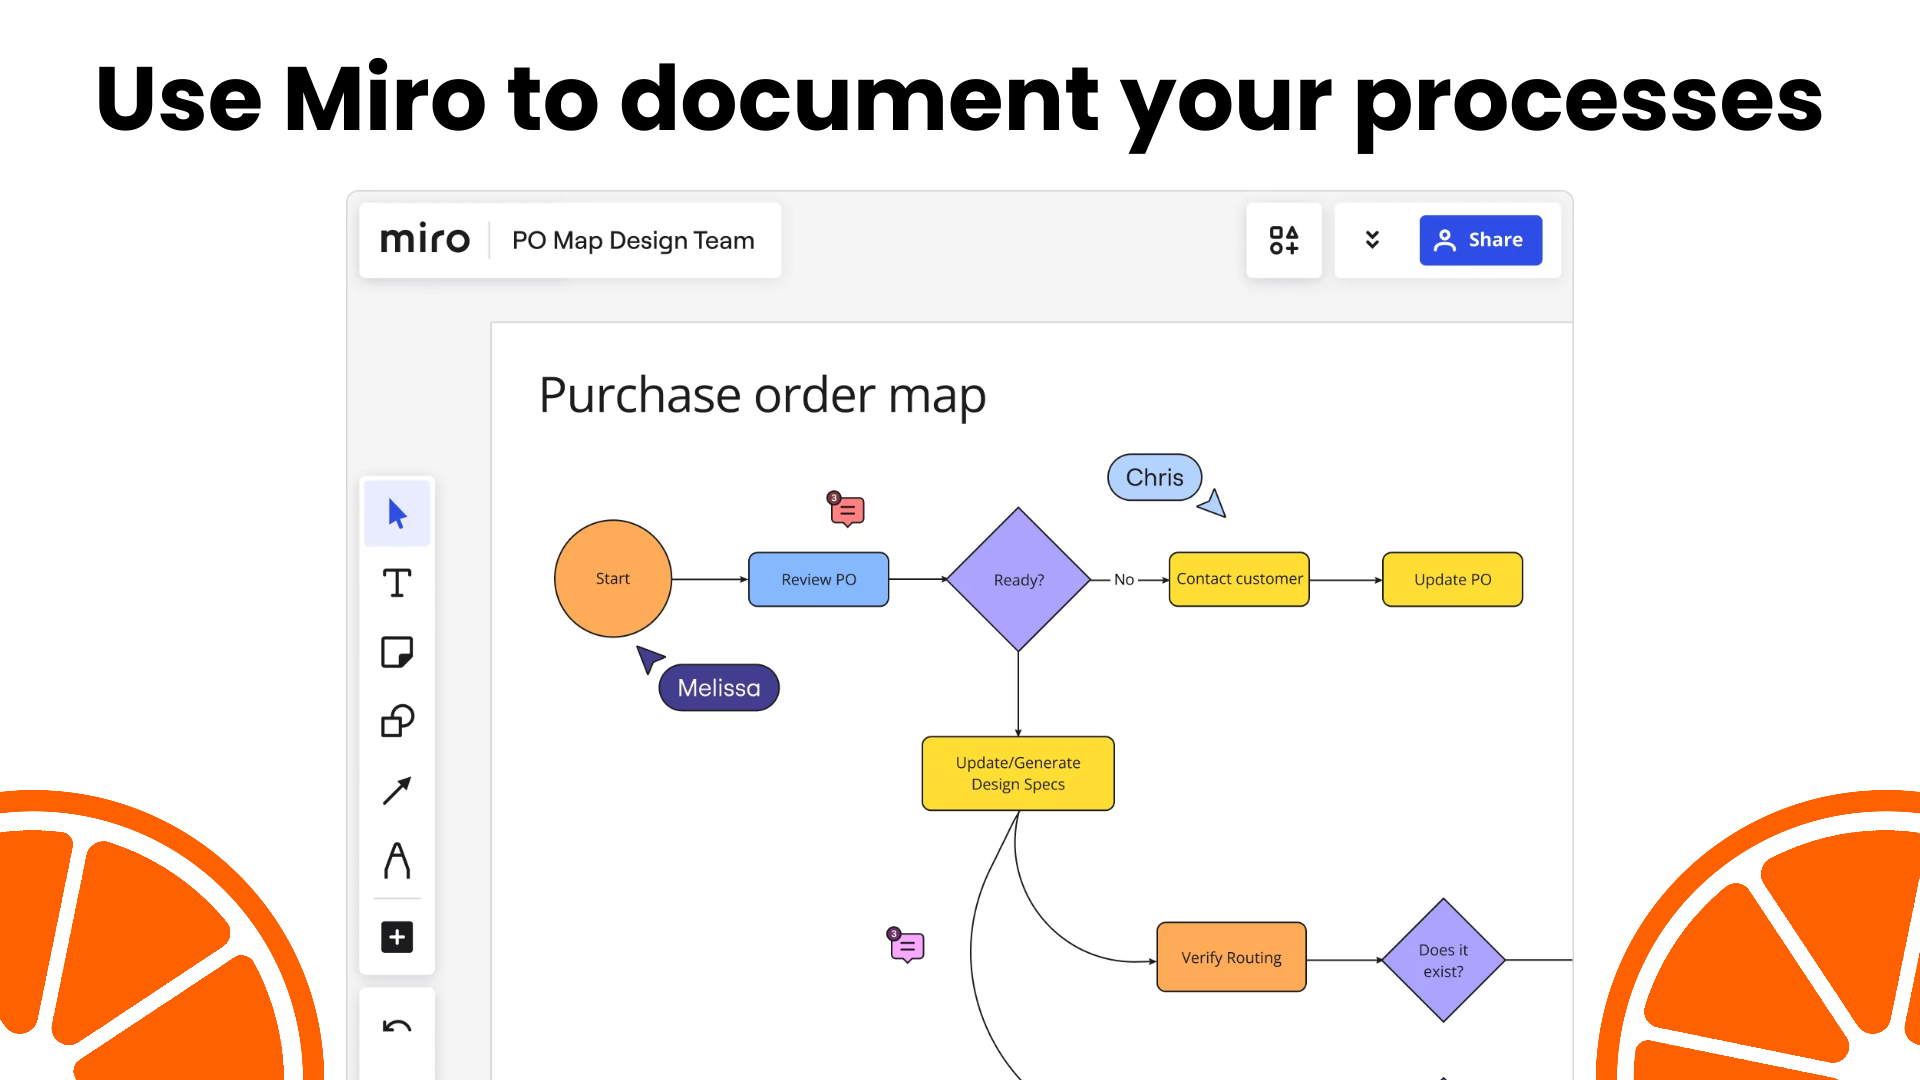The image size is (1920, 1080).
Task: Click the Ready? decision diamond
Action: pos(1018,579)
